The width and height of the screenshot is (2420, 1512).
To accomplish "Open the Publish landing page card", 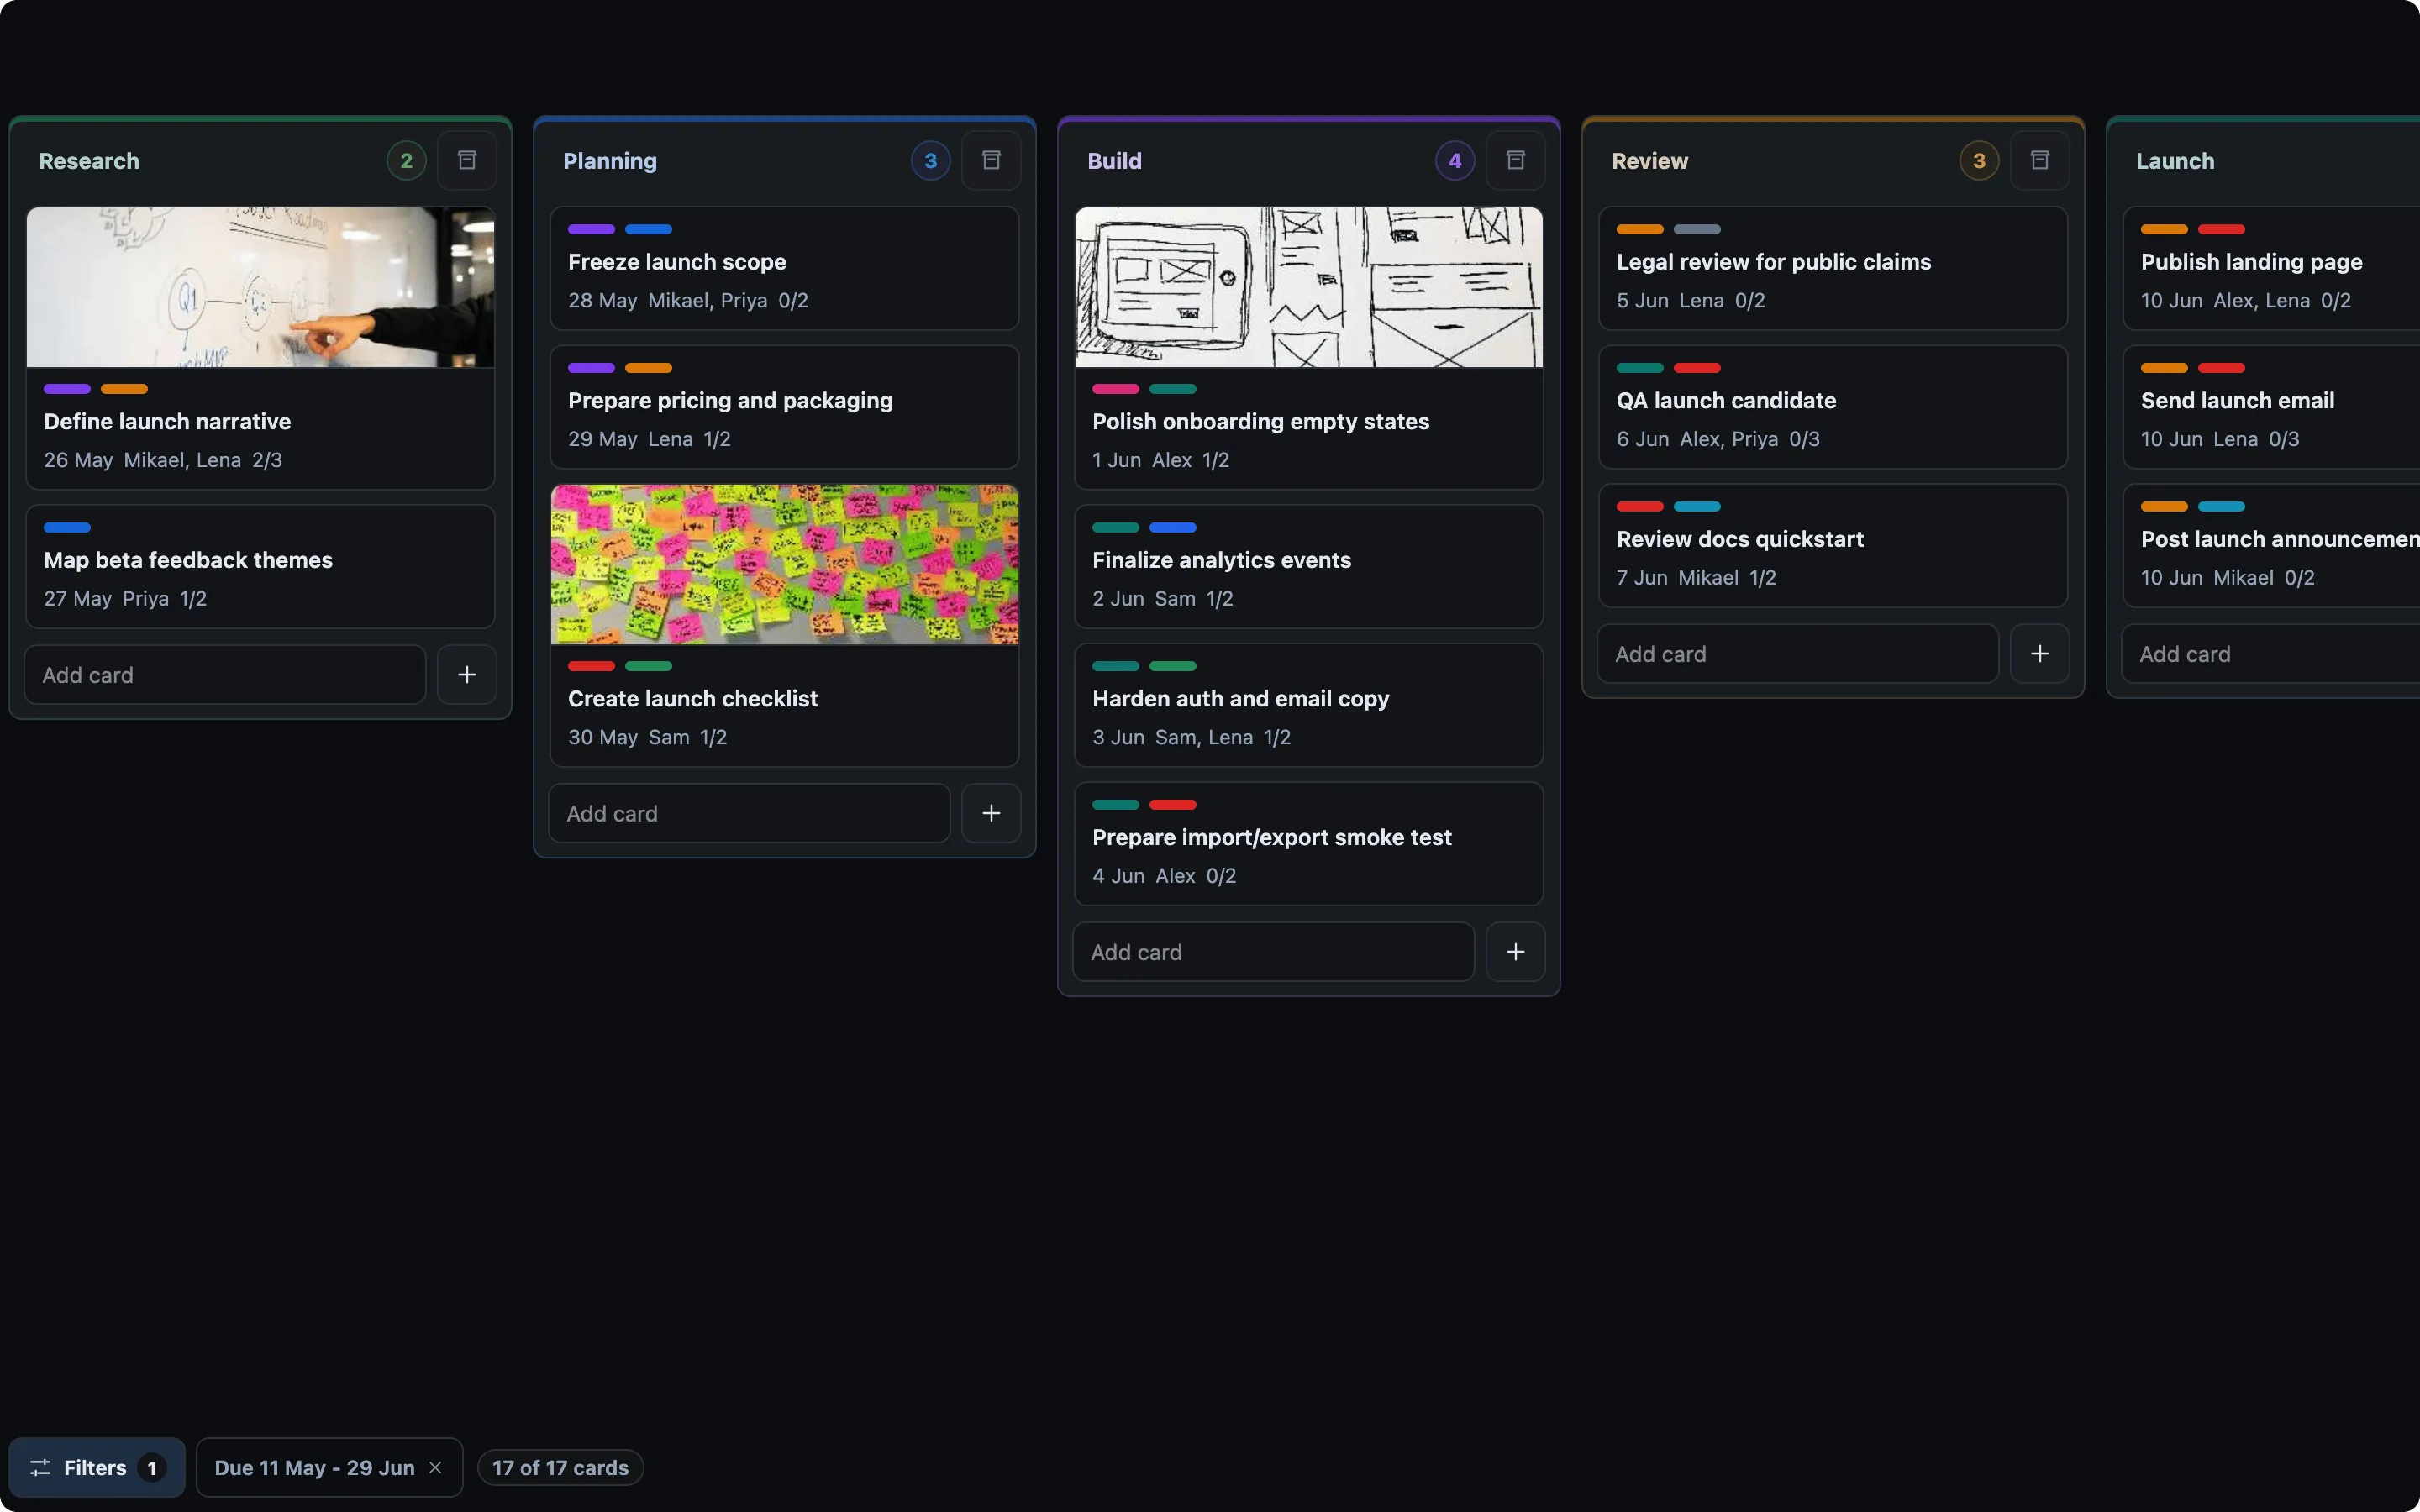I will click(2271, 268).
